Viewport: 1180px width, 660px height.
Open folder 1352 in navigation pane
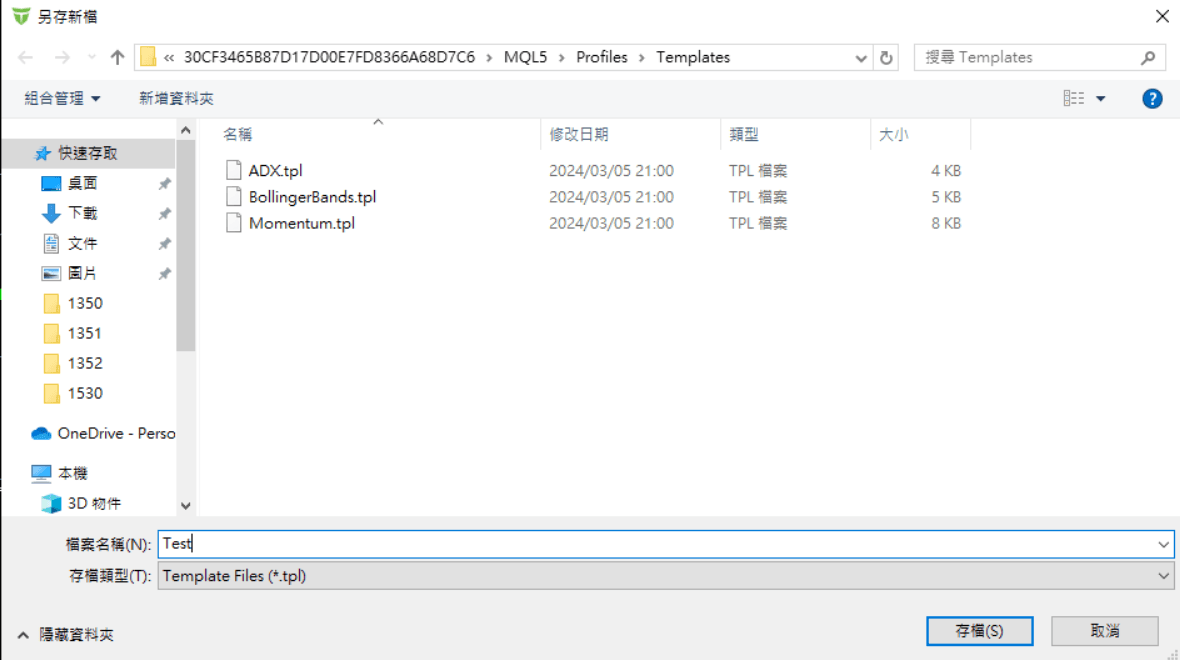(x=85, y=363)
